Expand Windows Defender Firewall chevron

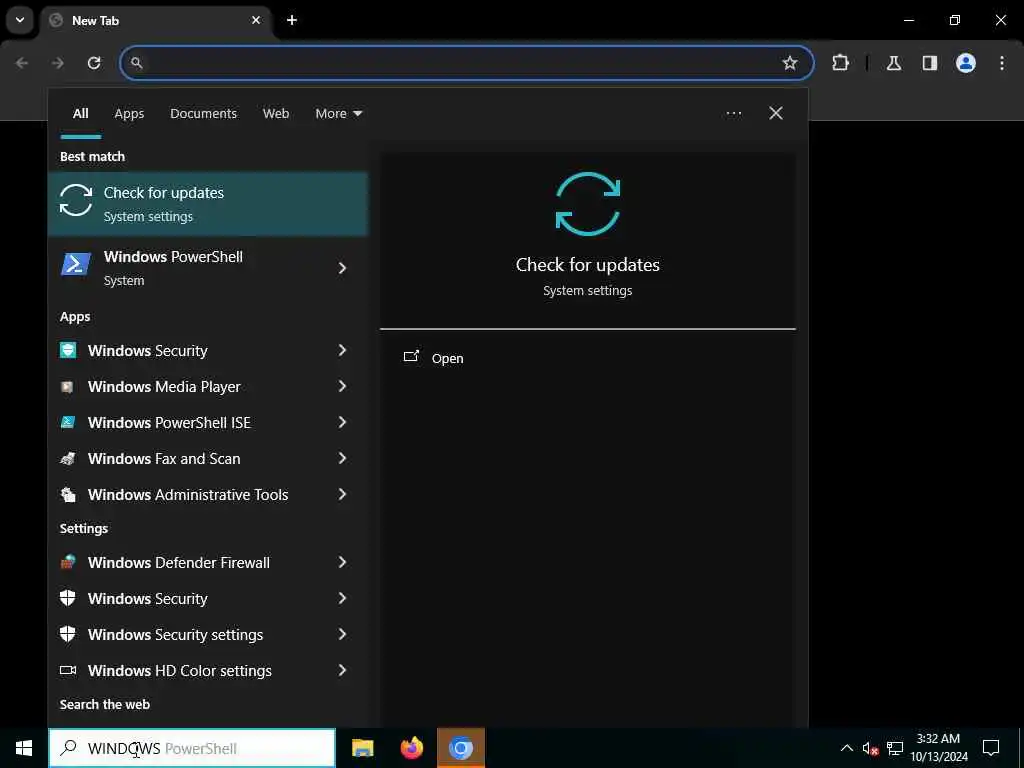point(342,562)
